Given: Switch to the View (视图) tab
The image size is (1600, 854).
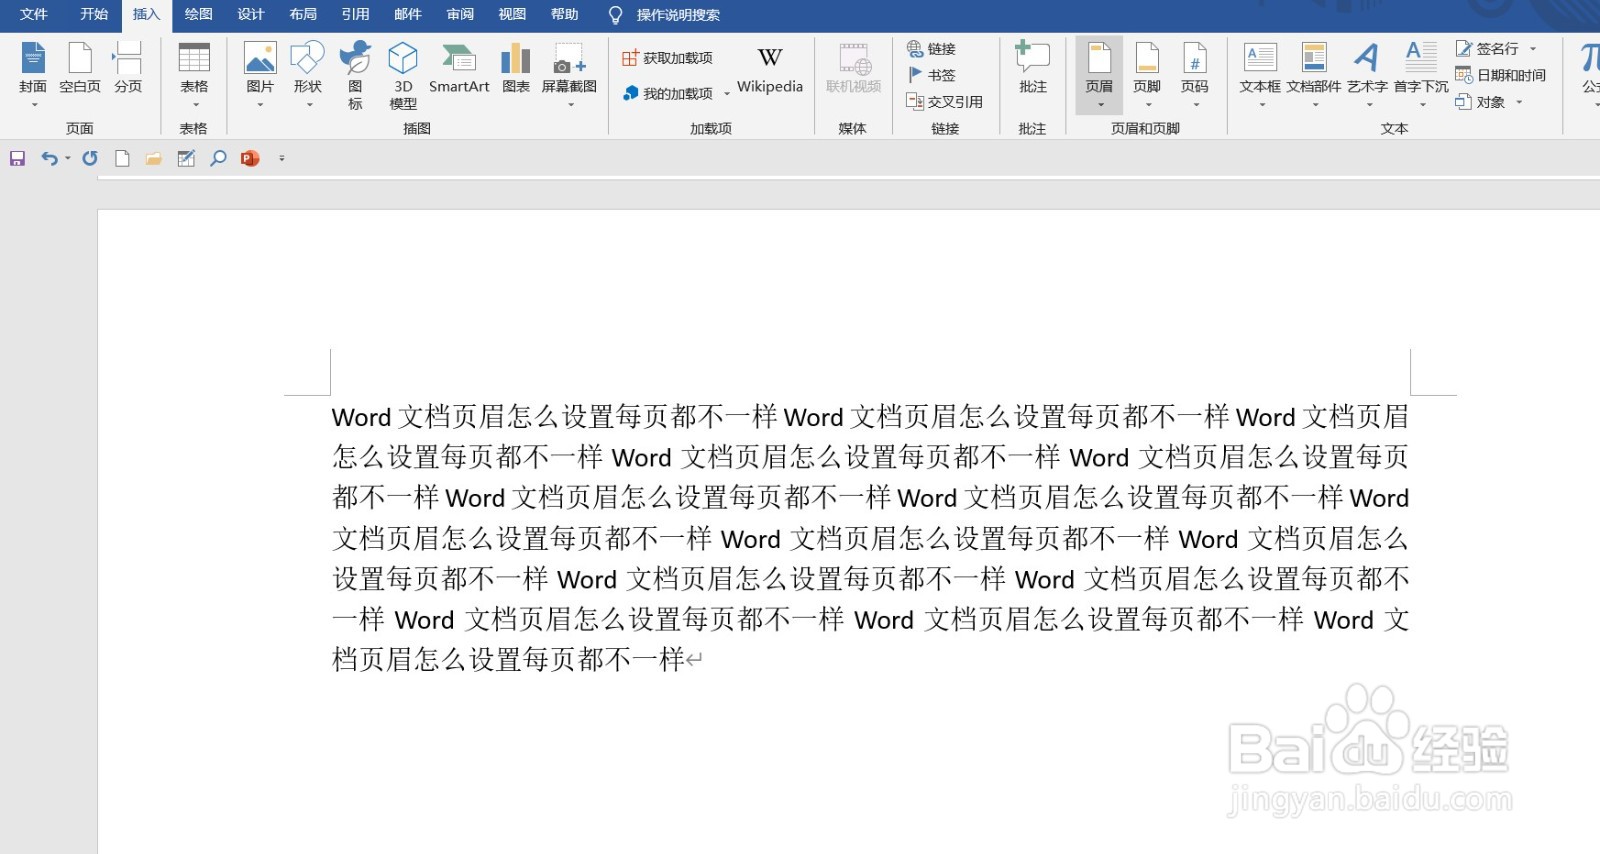Looking at the screenshot, I should pos(512,14).
